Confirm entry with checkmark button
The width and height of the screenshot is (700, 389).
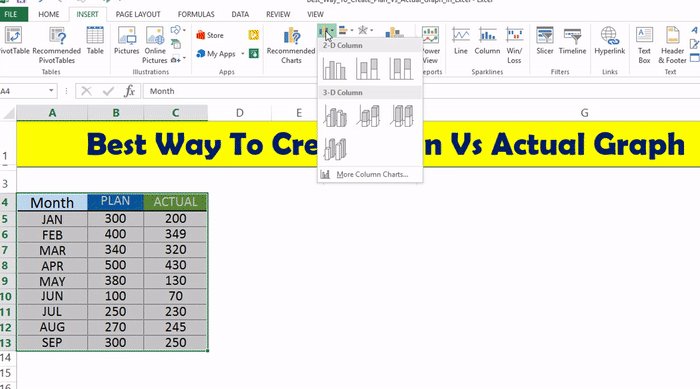point(108,91)
